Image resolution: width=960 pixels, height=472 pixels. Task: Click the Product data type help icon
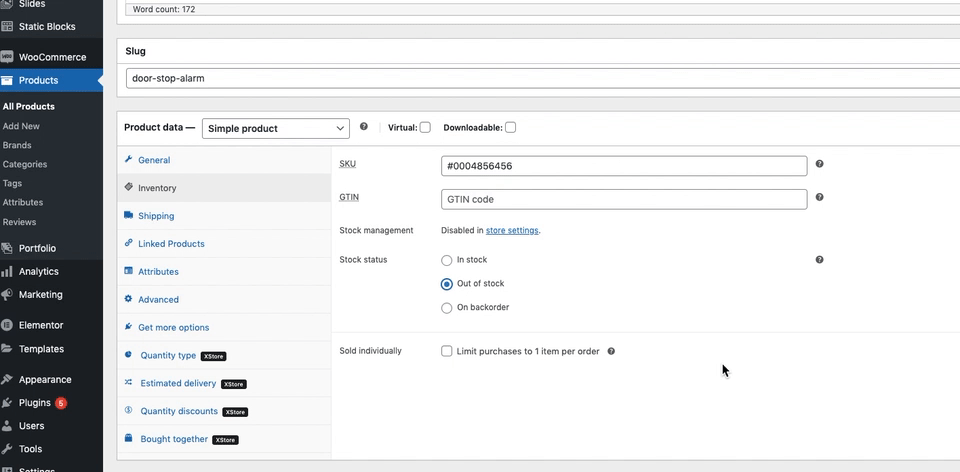pos(364,127)
